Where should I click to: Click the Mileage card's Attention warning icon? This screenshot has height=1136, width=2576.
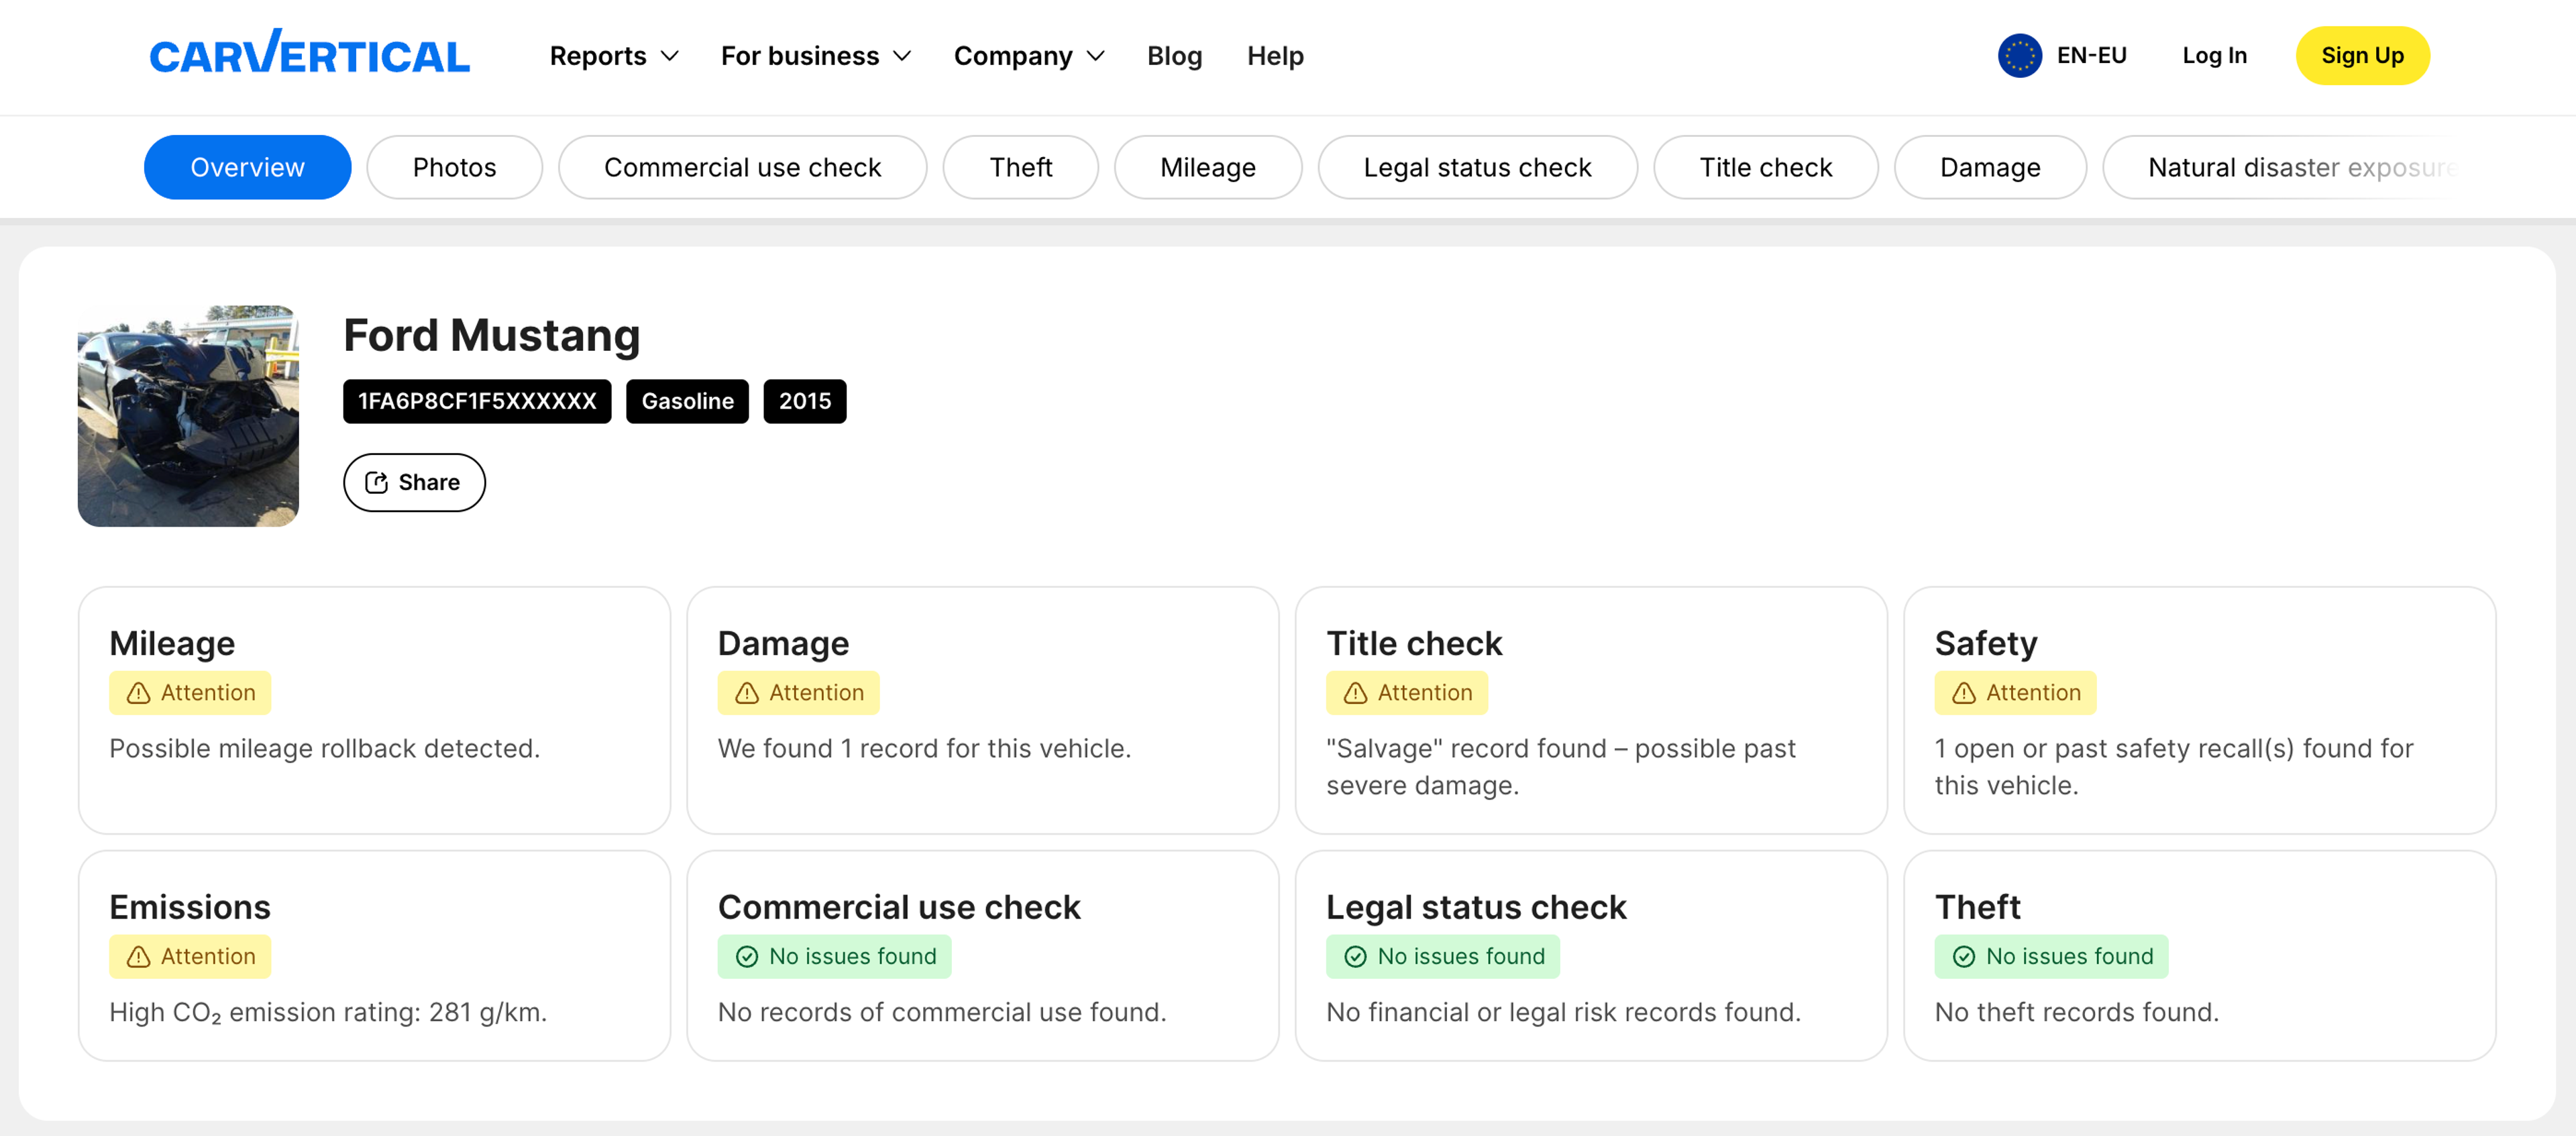[138, 693]
